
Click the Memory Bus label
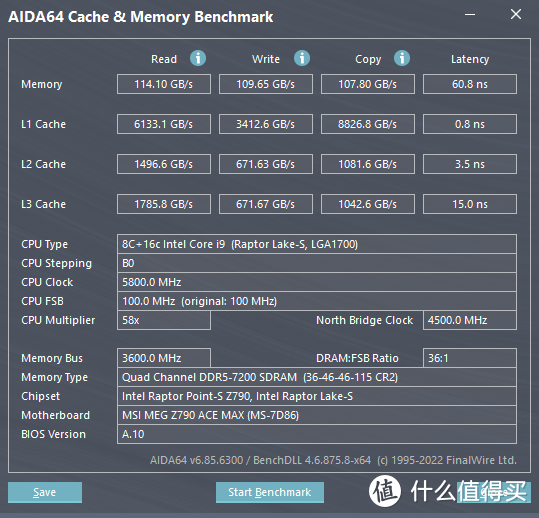pos(52,358)
